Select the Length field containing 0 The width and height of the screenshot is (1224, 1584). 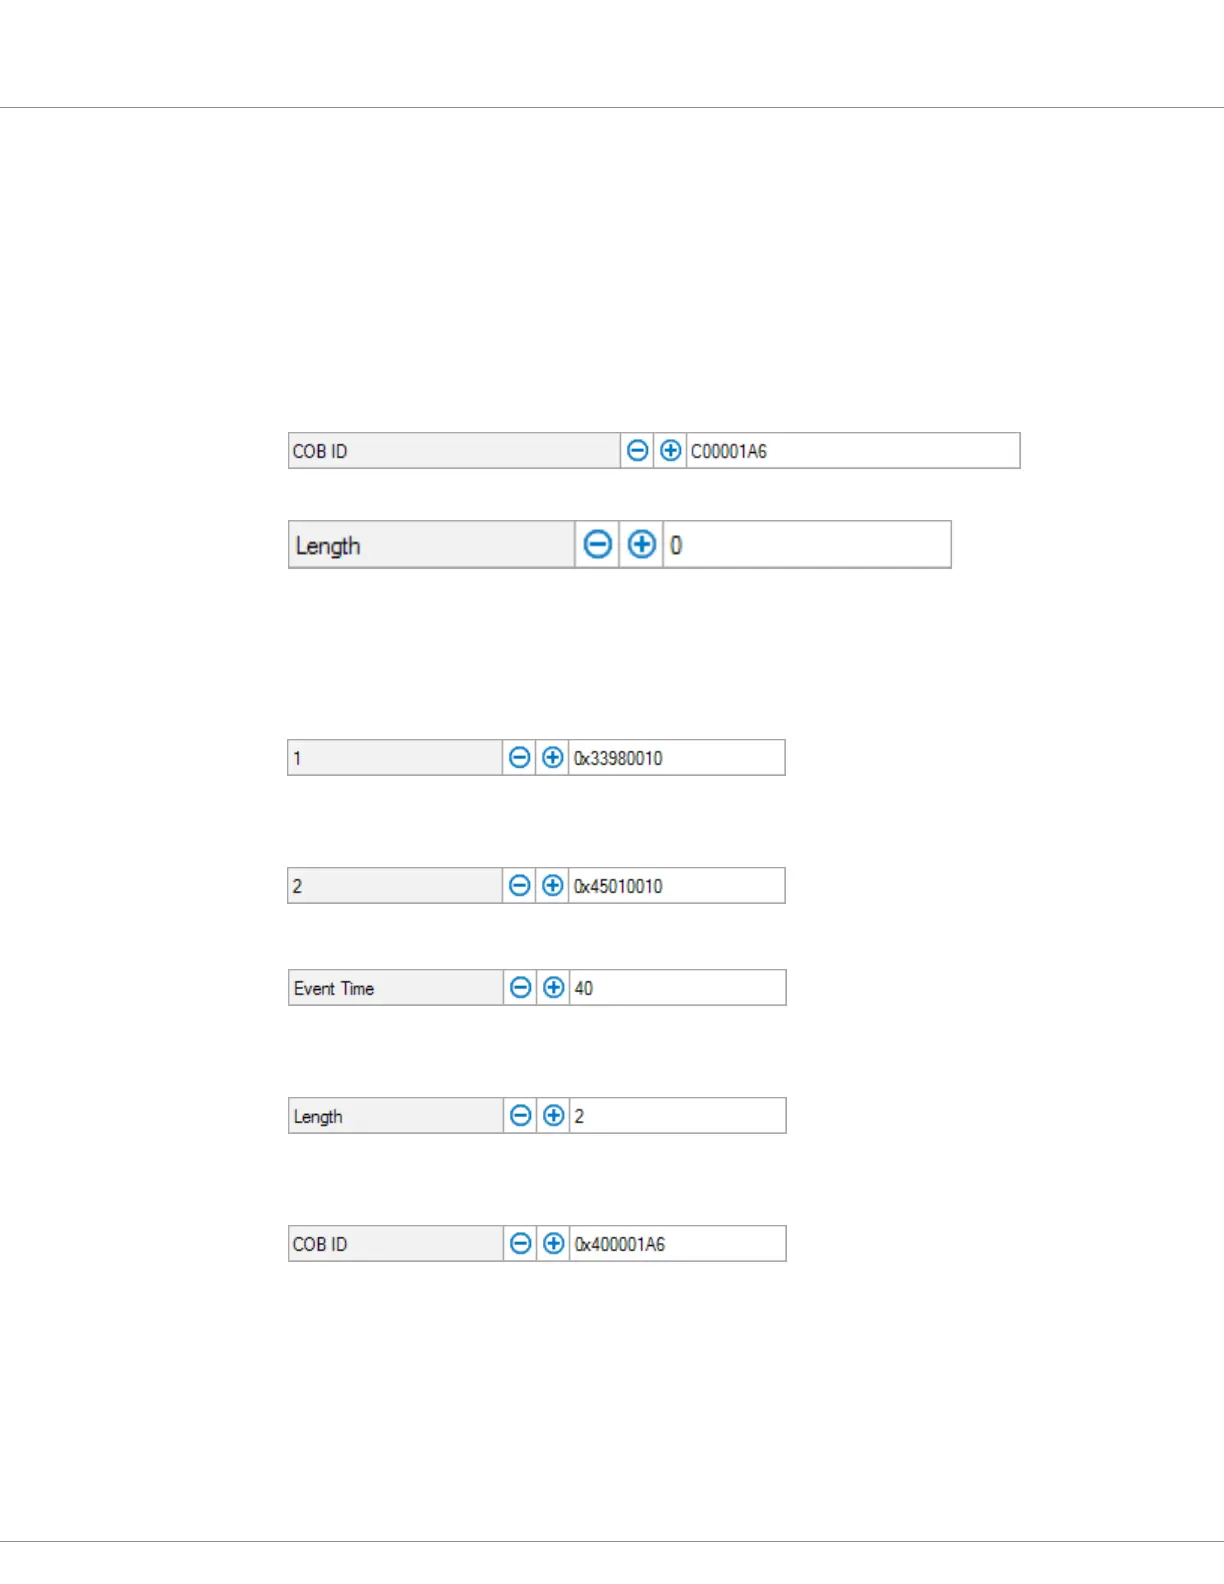[x=807, y=545]
